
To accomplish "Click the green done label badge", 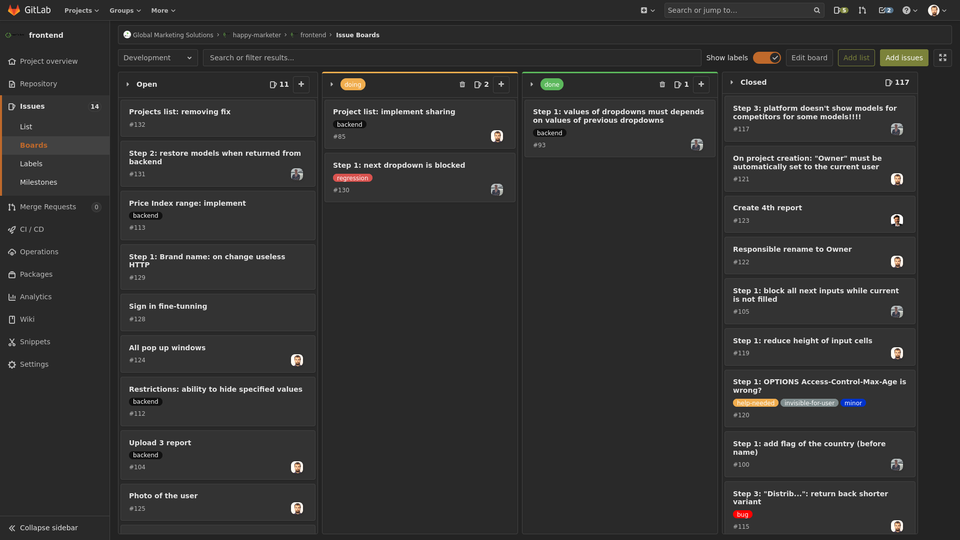I will 552,84.
